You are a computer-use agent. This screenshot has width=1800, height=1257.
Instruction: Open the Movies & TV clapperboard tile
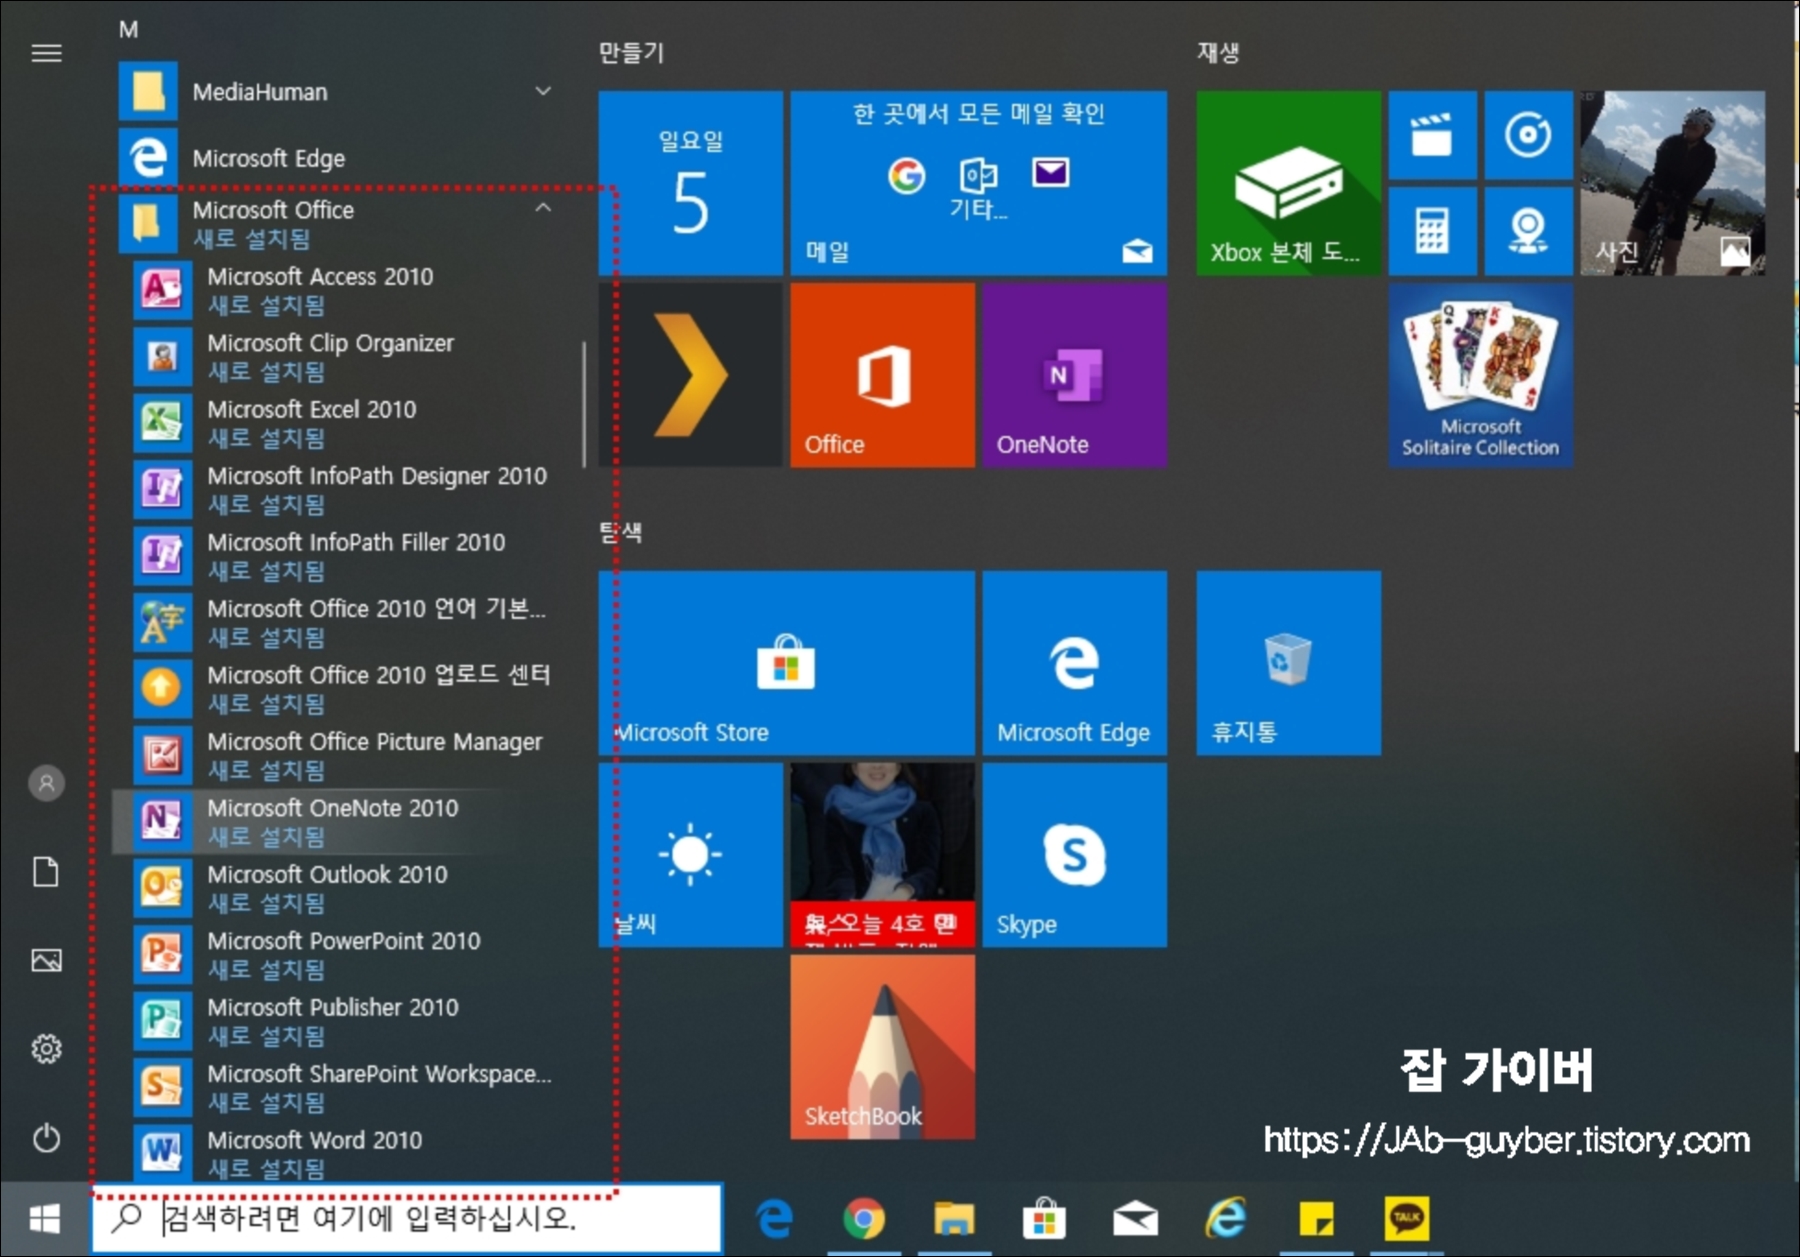(x=1432, y=135)
